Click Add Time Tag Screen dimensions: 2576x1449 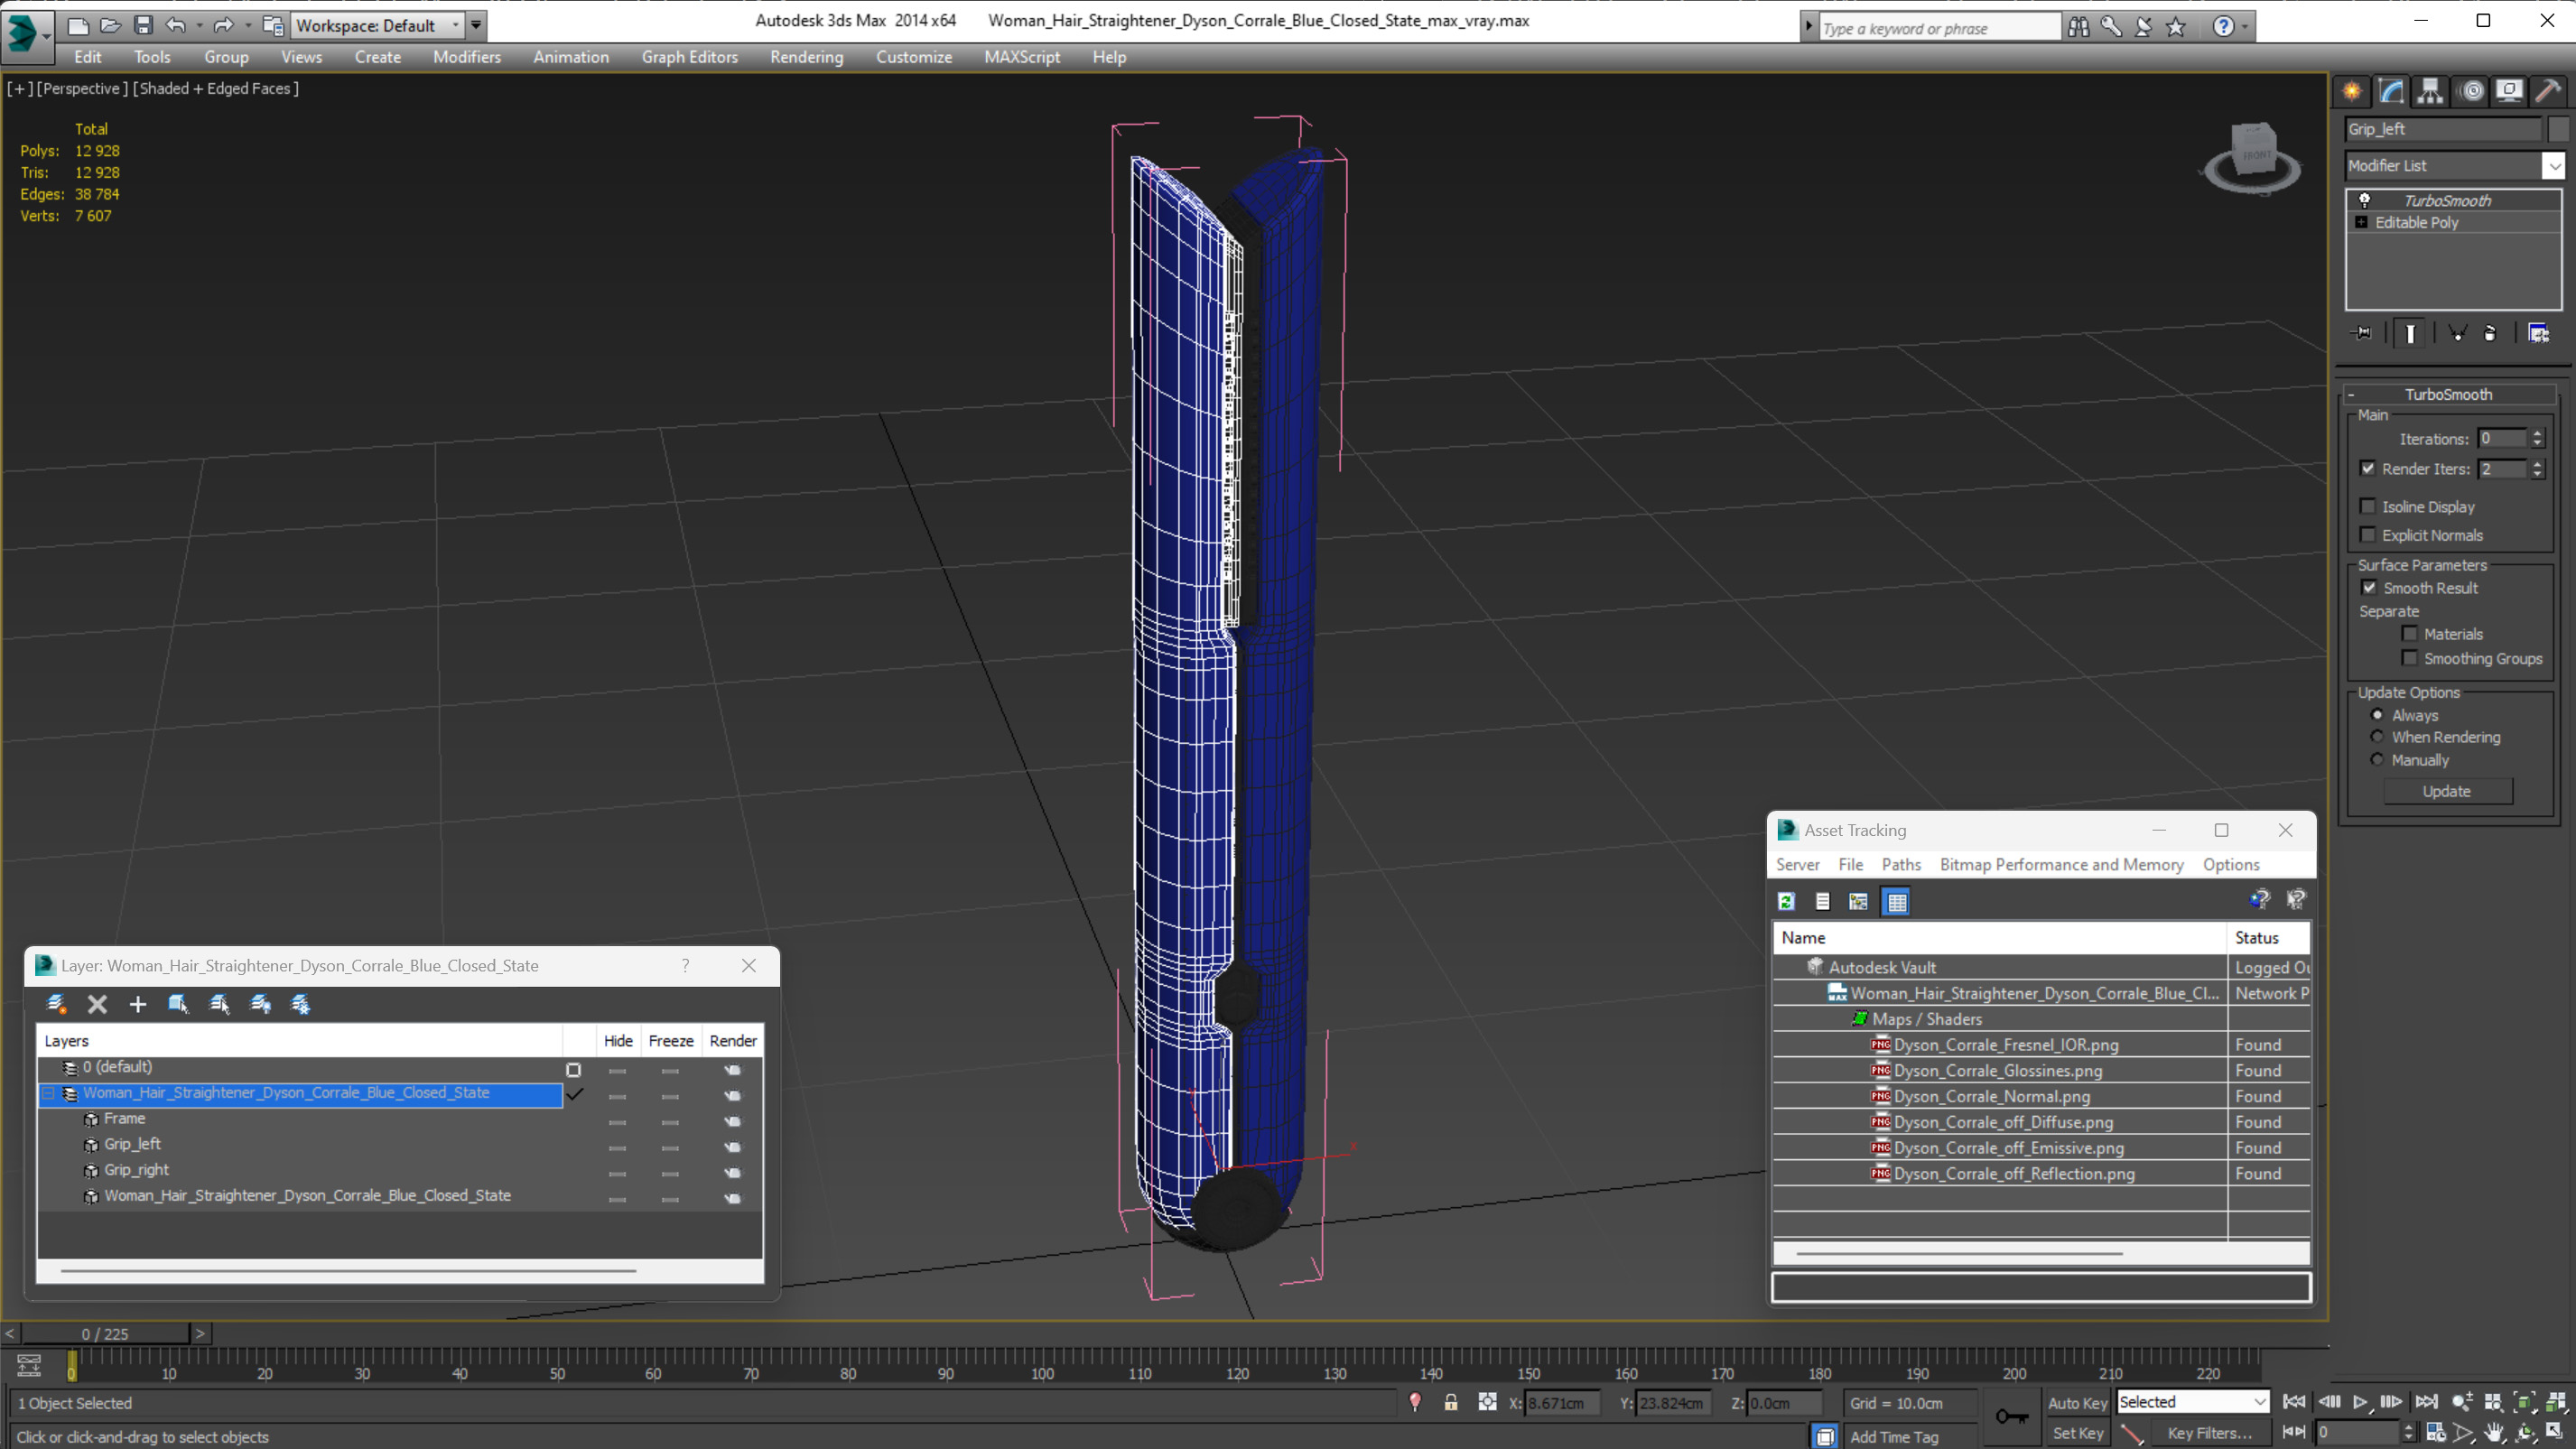tap(1894, 1437)
